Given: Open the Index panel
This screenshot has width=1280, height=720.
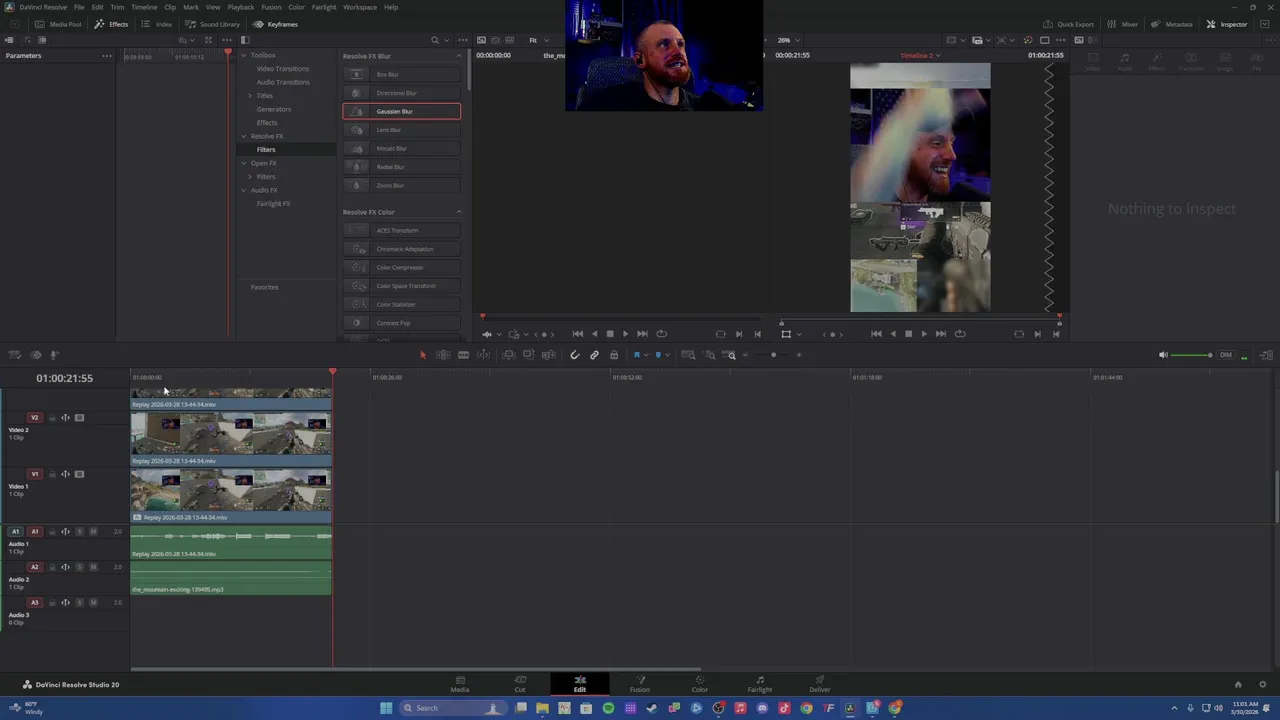Looking at the screenshot, I should pos(157,24).
